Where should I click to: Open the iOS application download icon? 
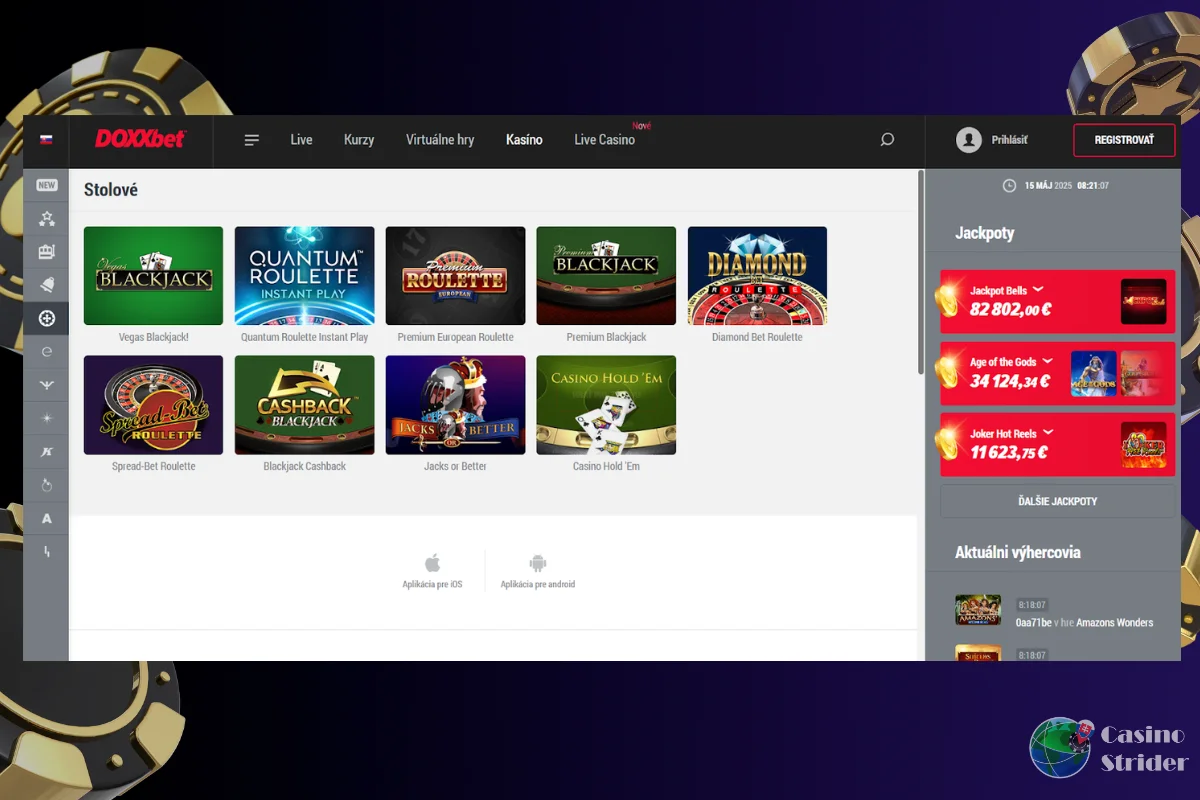[x=432, y=563]
